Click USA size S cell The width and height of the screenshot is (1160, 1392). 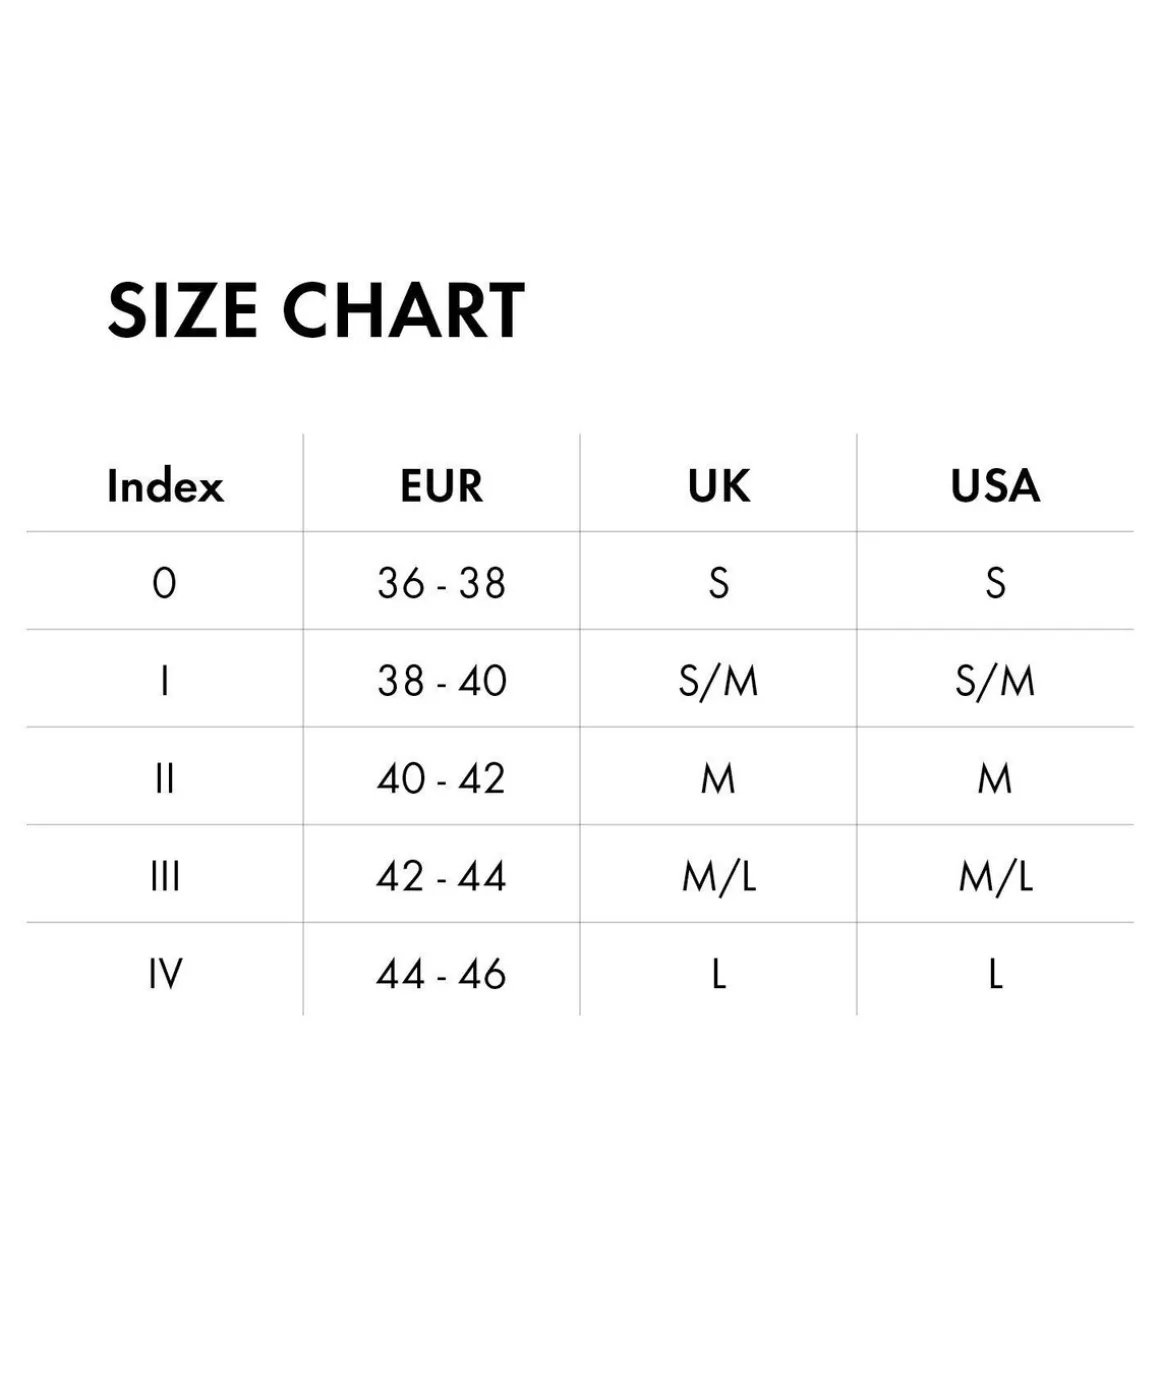pos(995,583)
